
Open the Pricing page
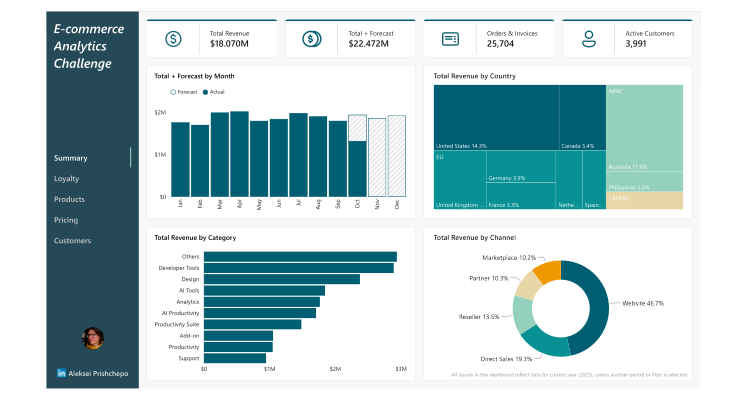pyautogui.click(x=66, y=220)
